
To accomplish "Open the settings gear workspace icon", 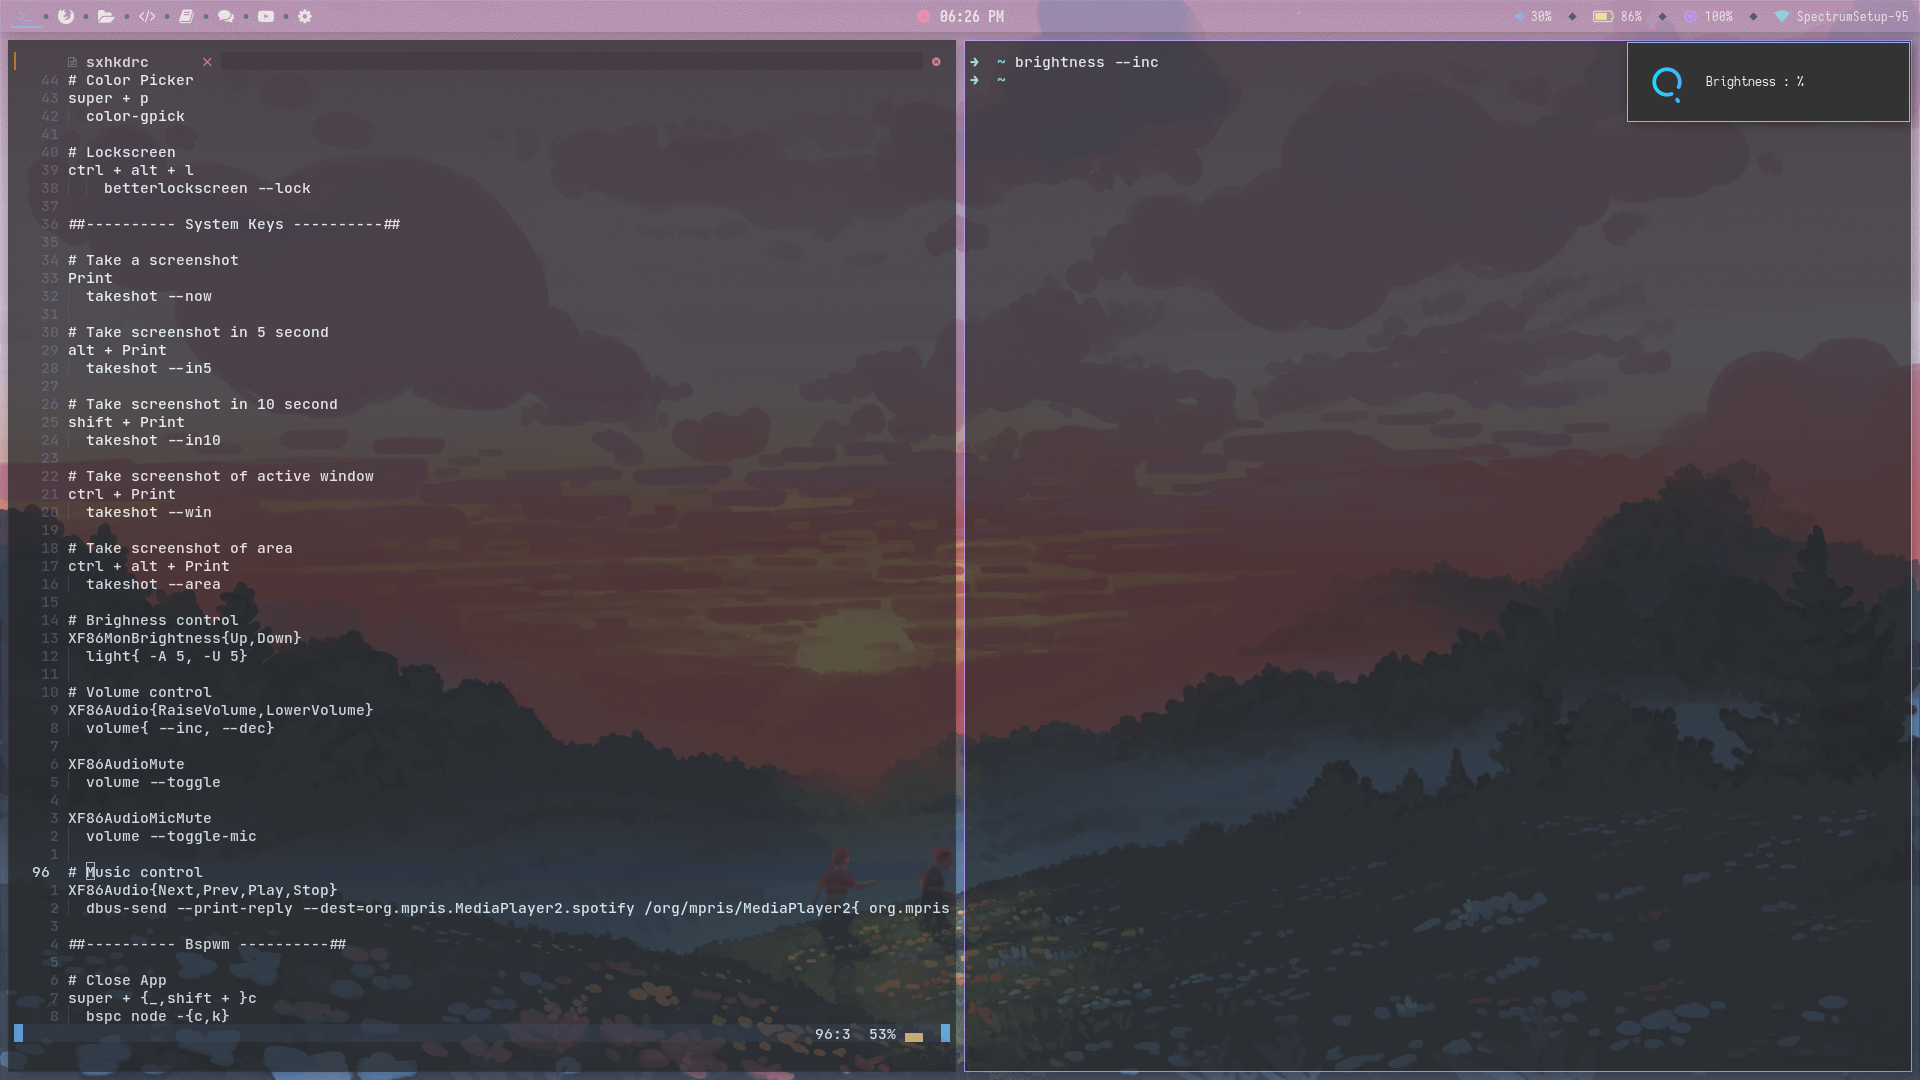I will [304, 16].
